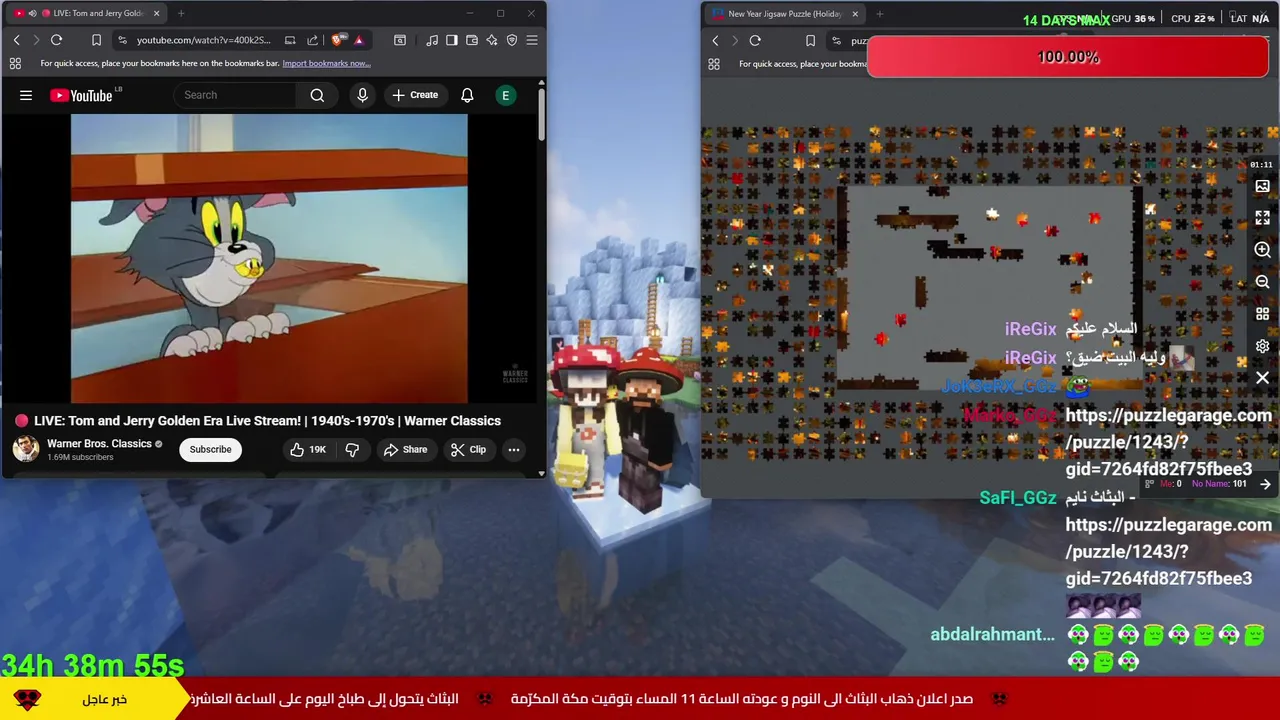Subscribe to Warner Bros. Classics
The width and height of the screenshot is (1280, 720).
point(210,449)
